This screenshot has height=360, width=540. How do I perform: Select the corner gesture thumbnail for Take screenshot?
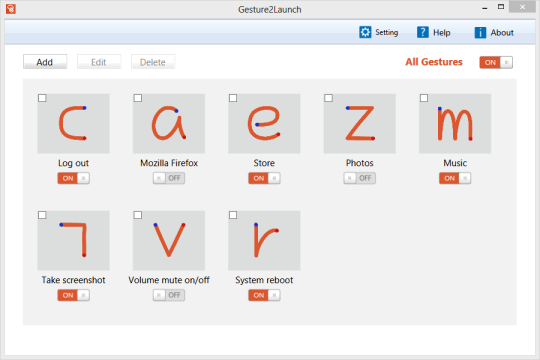(73, 241)
